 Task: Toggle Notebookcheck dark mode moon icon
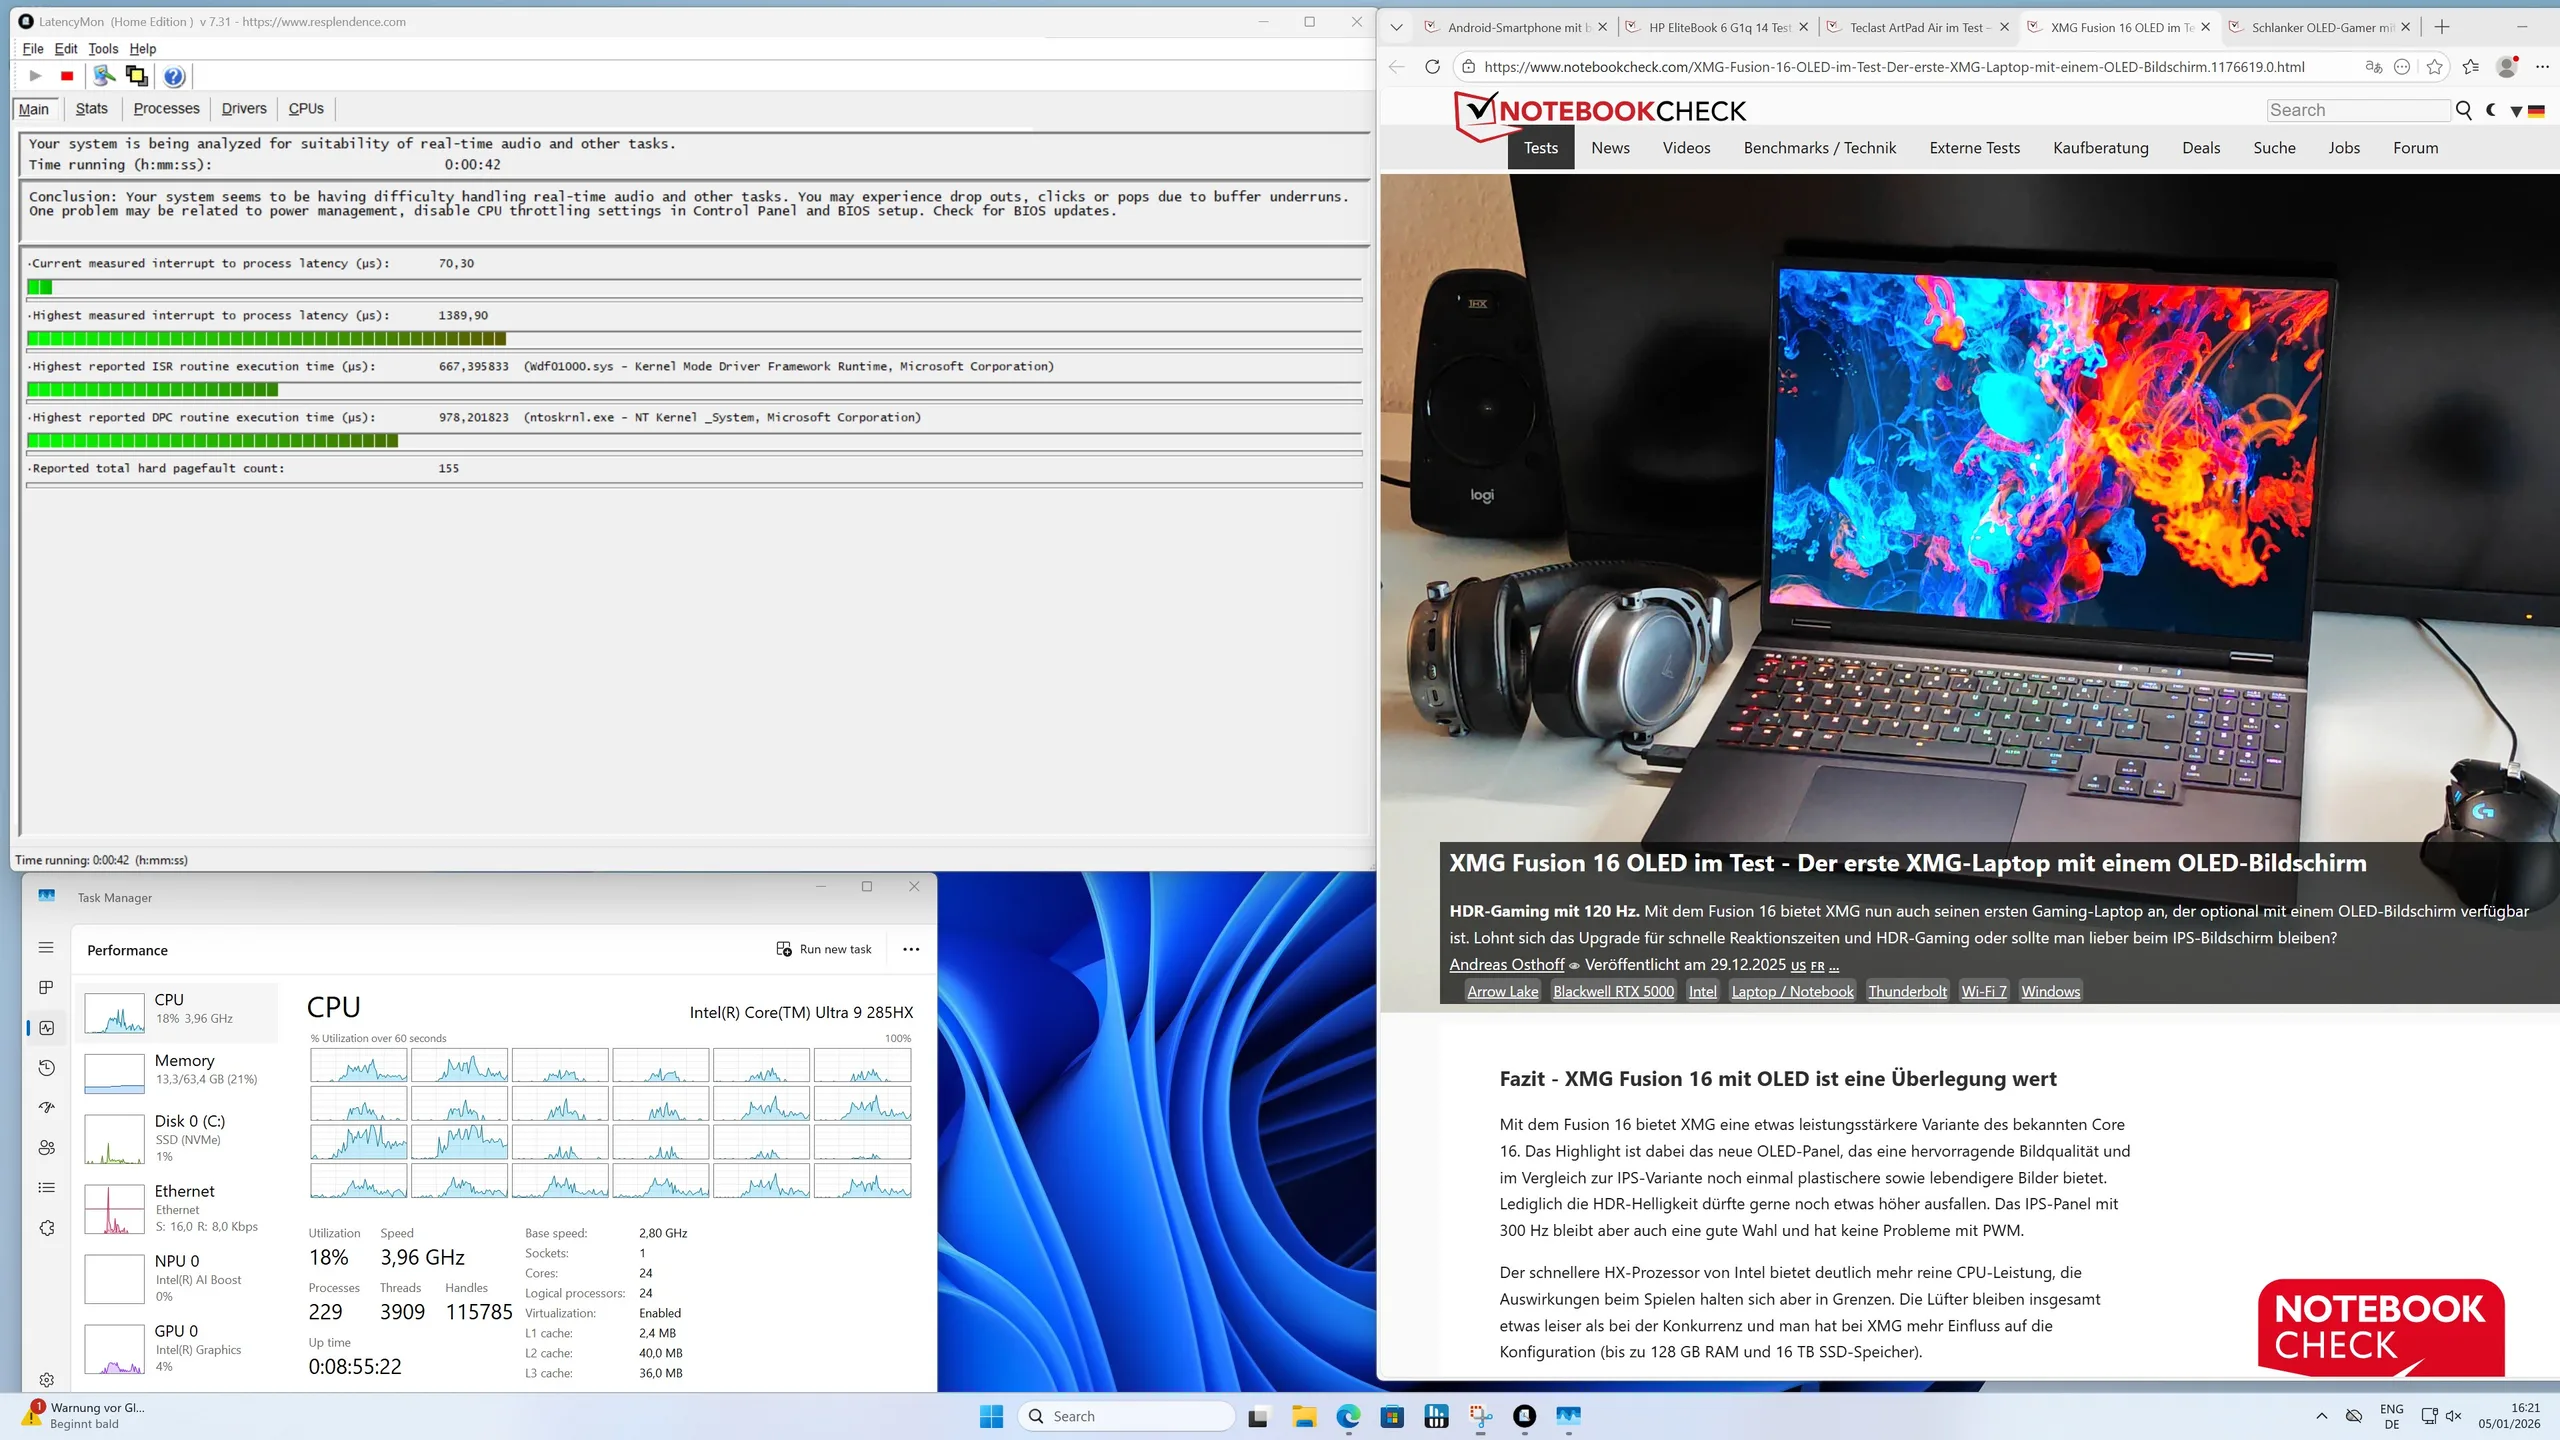pyautogui.click(x=2491, y=110)
